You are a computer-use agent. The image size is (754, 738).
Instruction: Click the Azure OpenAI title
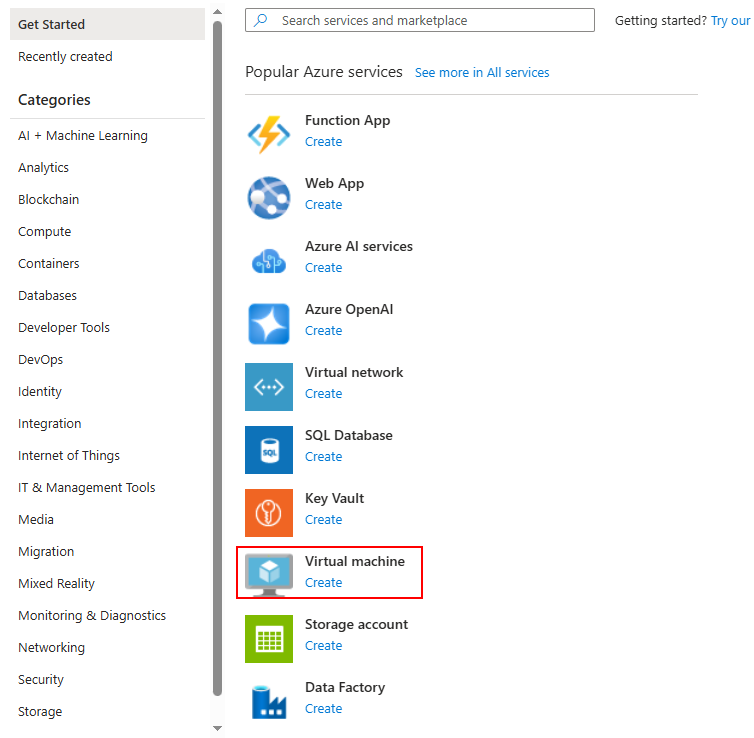click(x=349, y=309)
